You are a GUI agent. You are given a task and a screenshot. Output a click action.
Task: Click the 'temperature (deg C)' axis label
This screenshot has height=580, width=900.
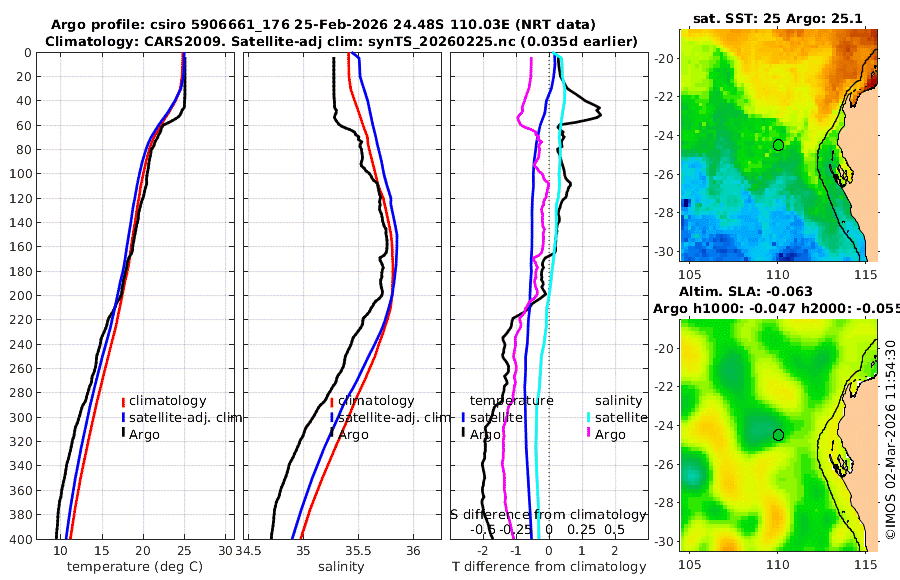click(135, 567)
